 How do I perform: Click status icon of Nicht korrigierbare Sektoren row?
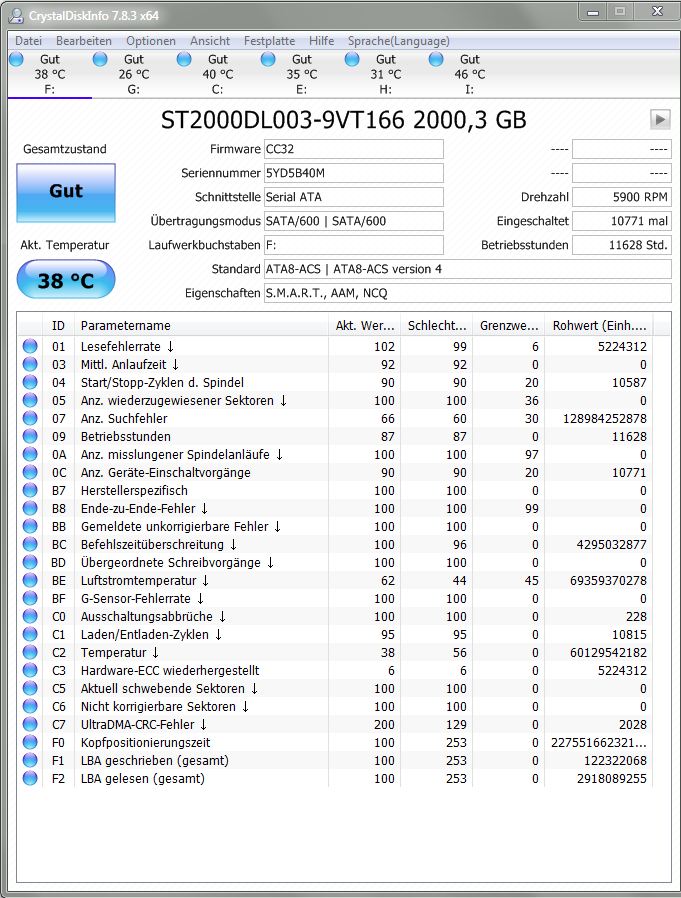click(30, 706)
